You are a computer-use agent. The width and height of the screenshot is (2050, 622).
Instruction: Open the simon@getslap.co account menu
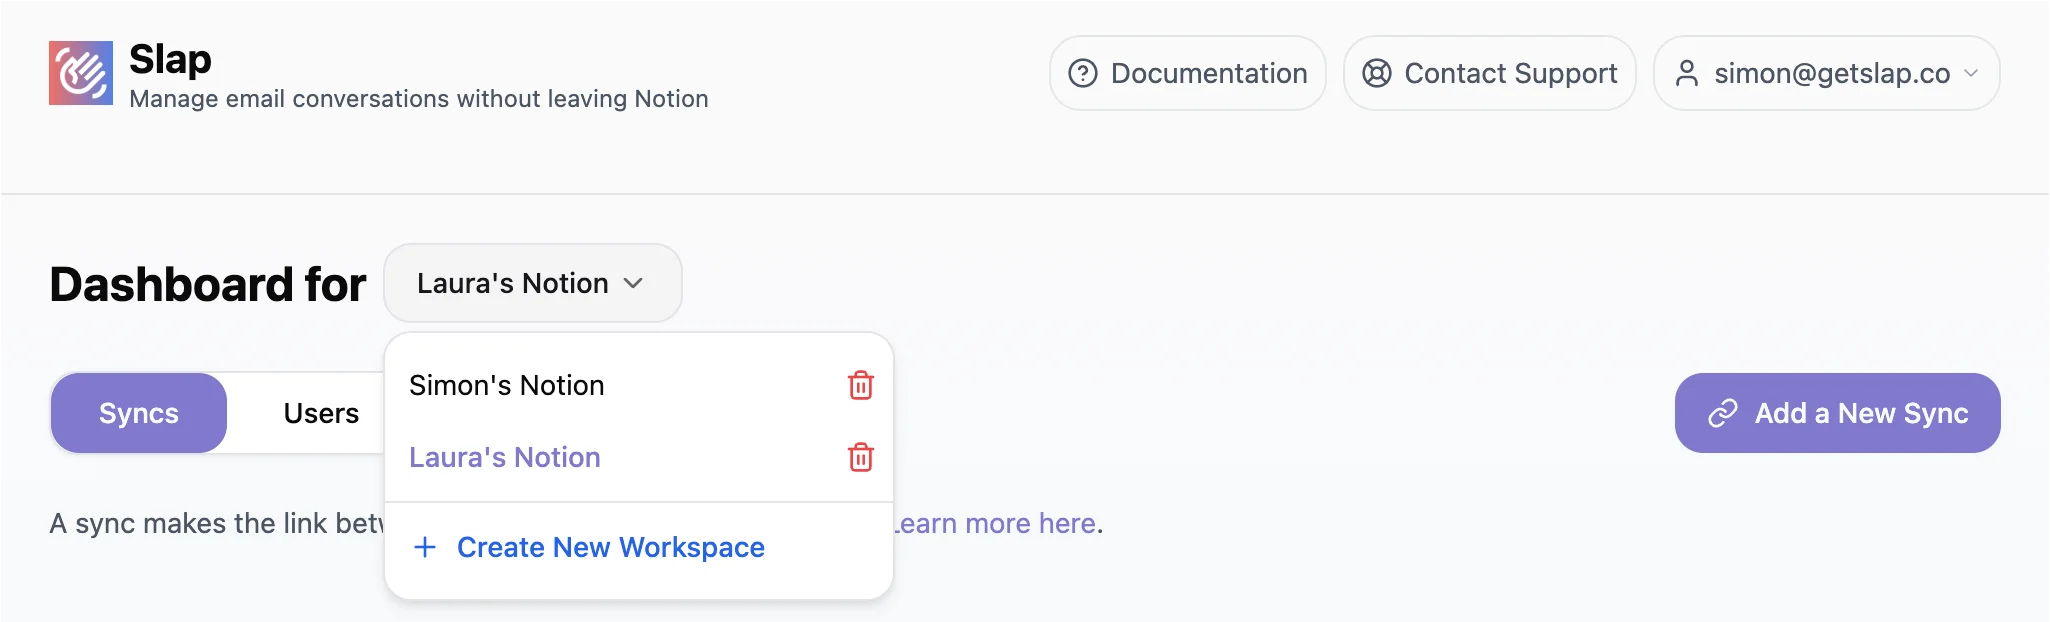(x=1831, y=73)
